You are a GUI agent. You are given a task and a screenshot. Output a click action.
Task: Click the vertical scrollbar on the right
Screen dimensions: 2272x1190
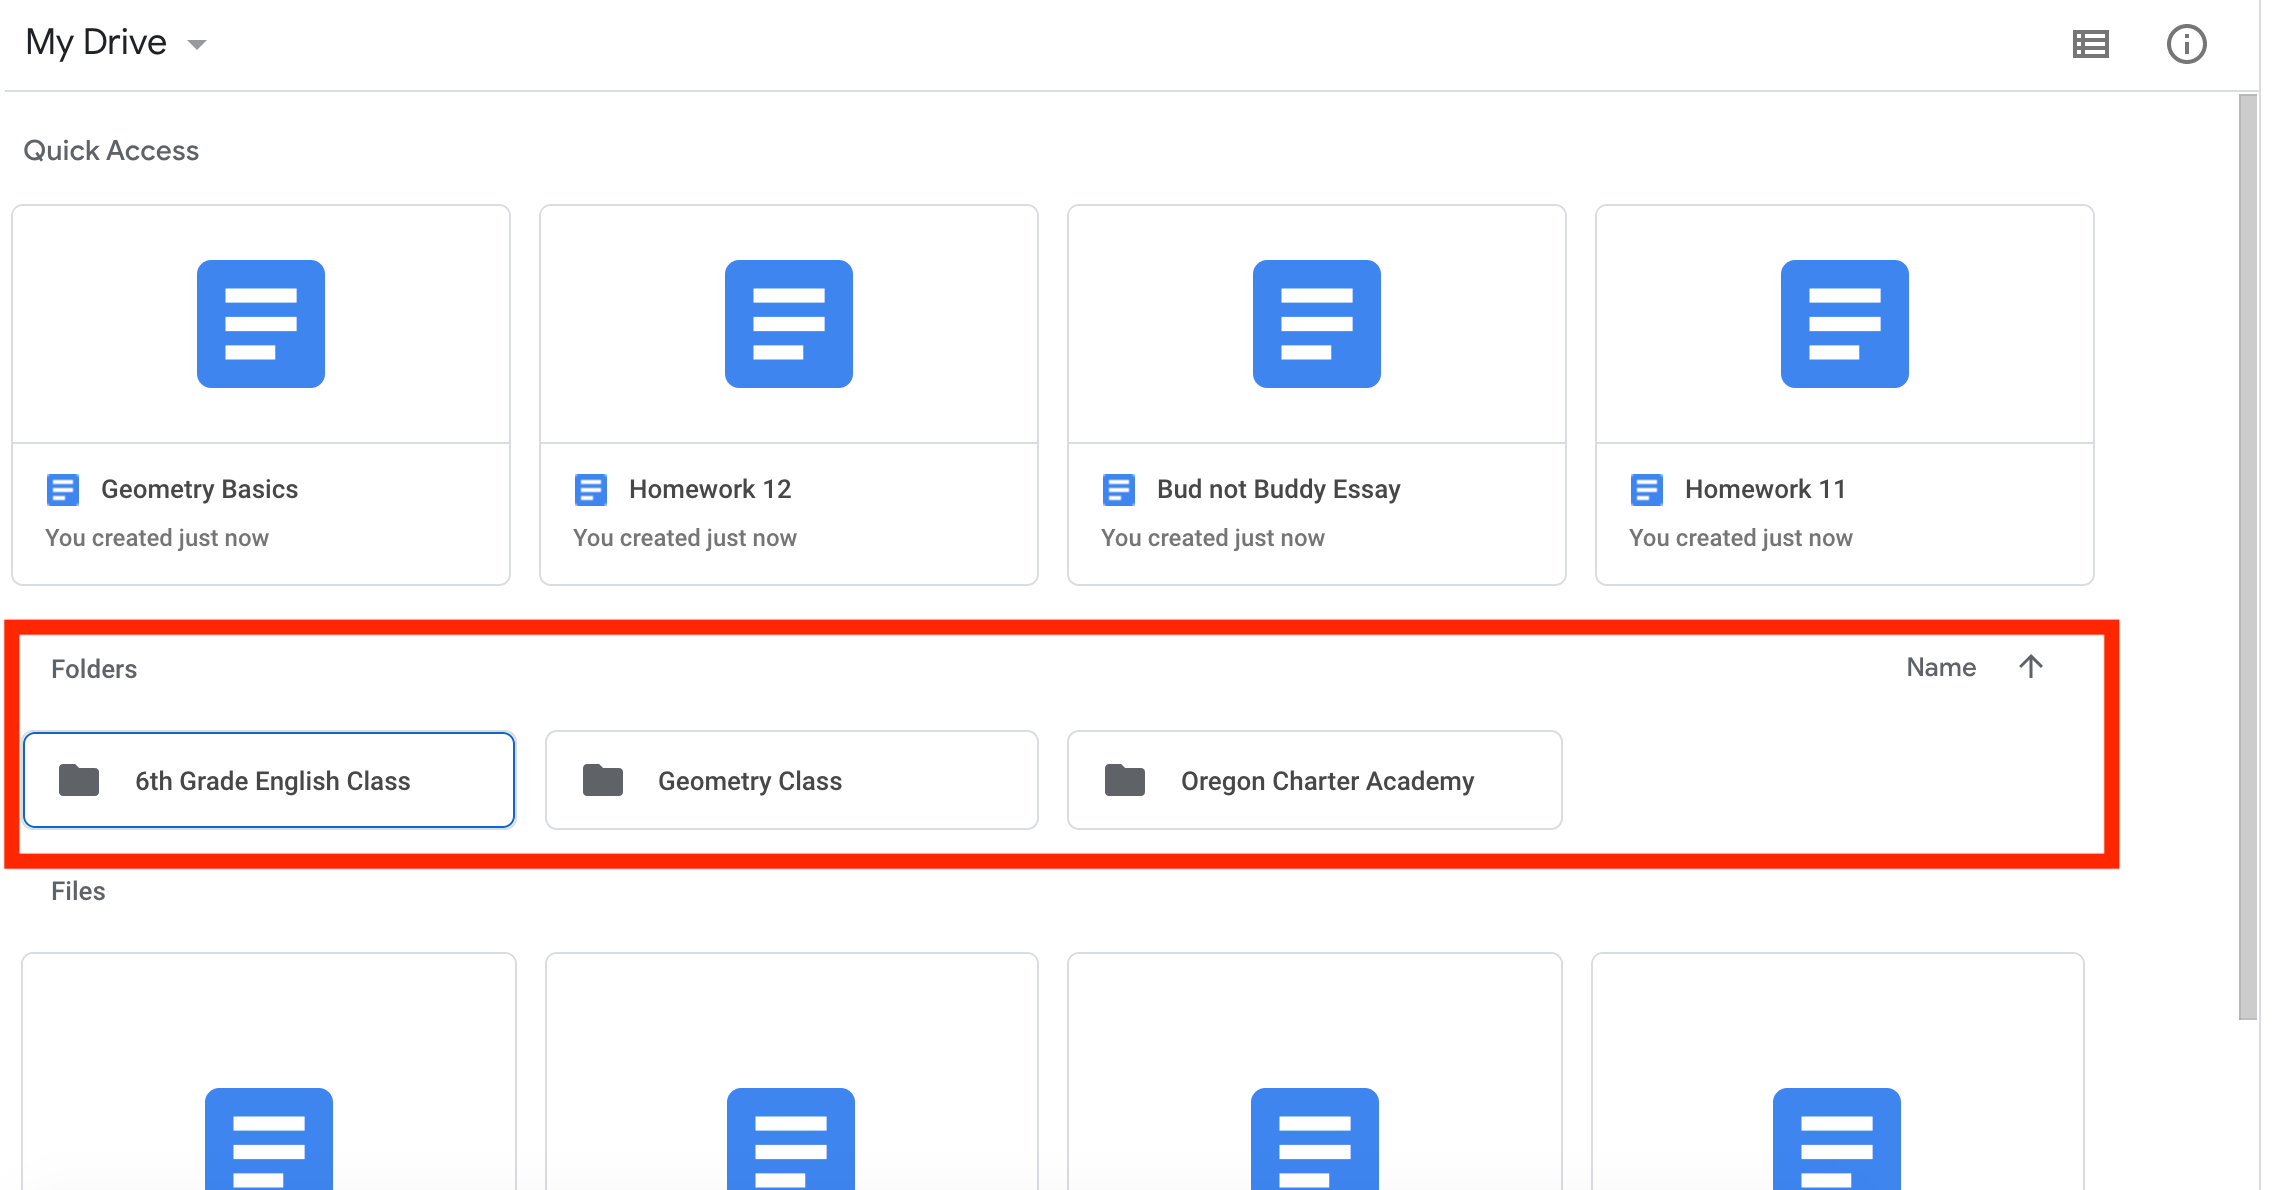[x=2248, y=557]
